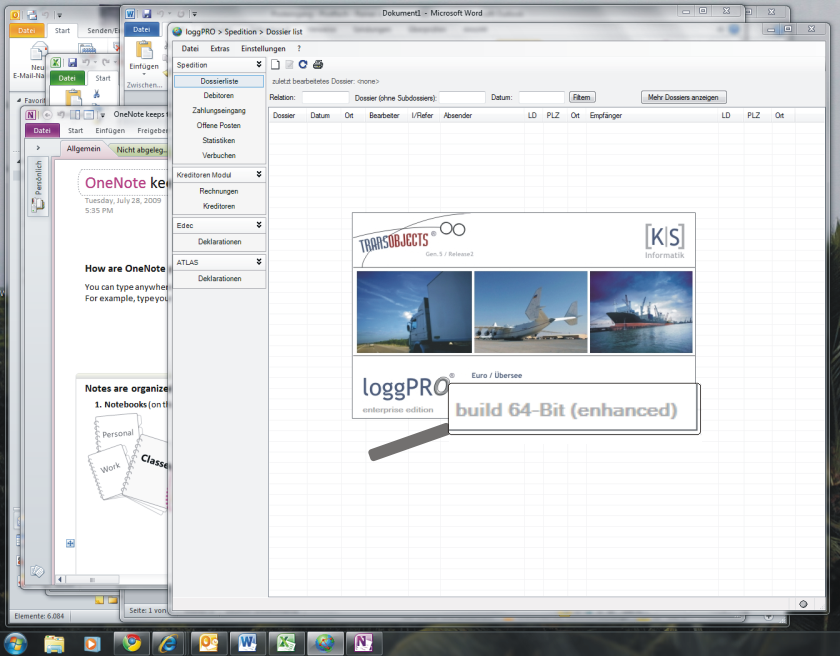Screen dimensions: 840x656
Task: Open the Word quick access customize dropdown
Action: pyautogui.click(x=195, y=14)
